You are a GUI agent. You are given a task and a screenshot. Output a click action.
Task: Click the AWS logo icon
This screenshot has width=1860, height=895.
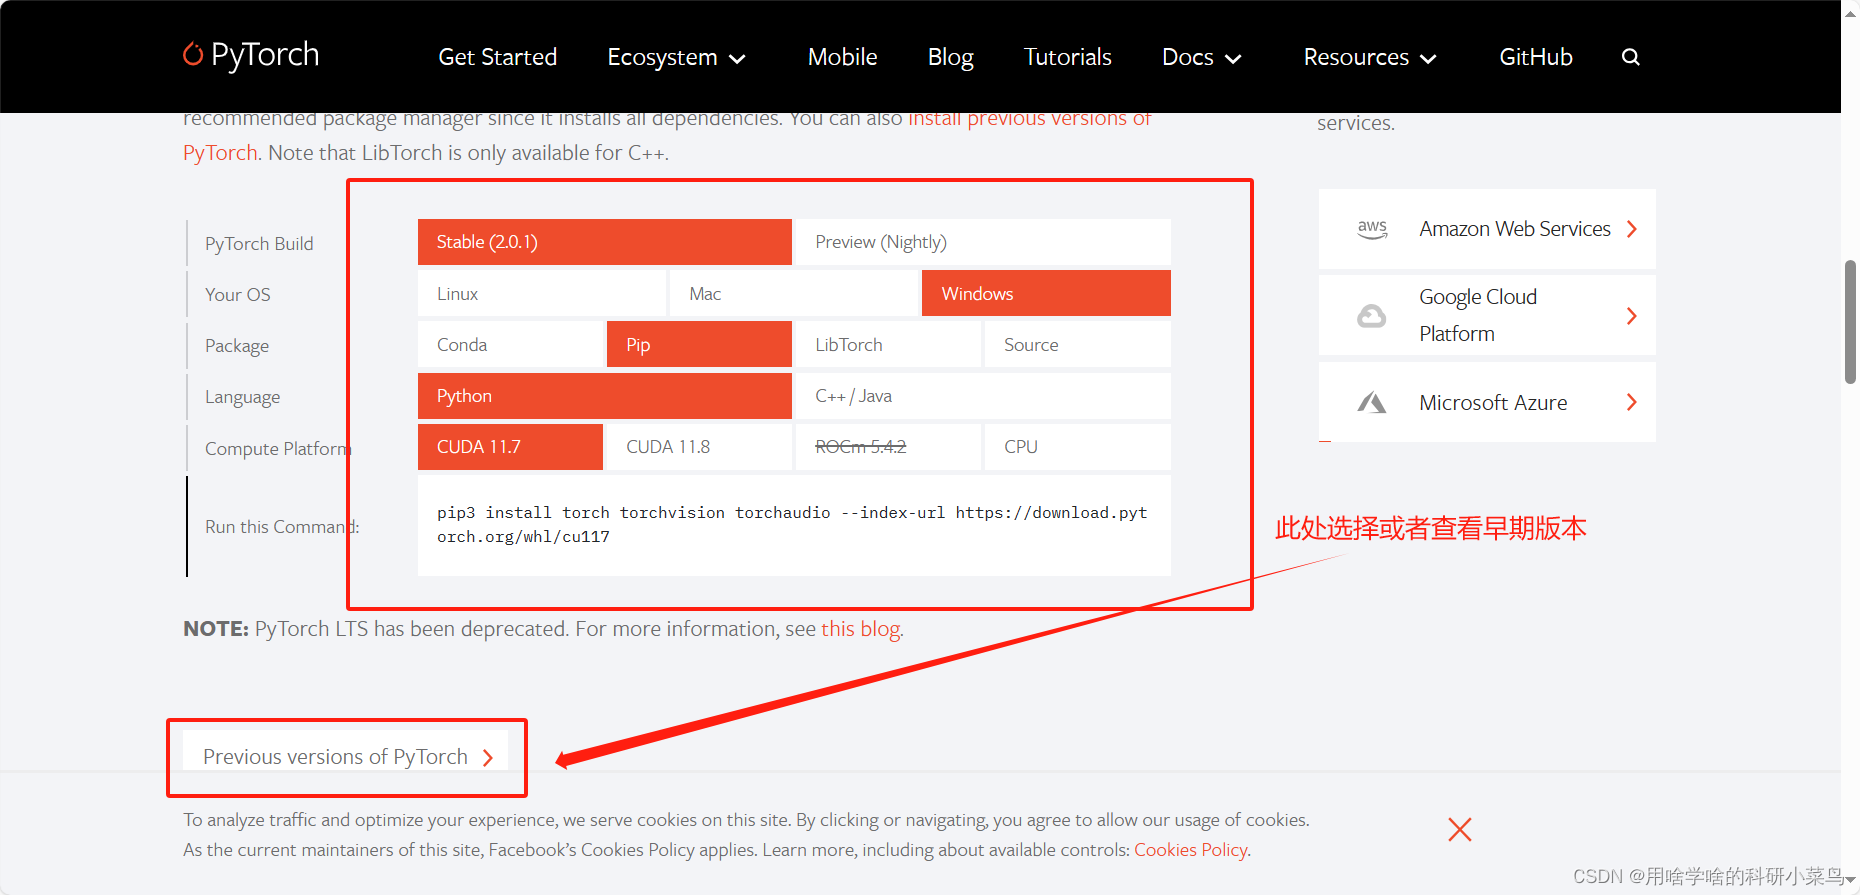pyautogui.click(x=1372, y=229)
